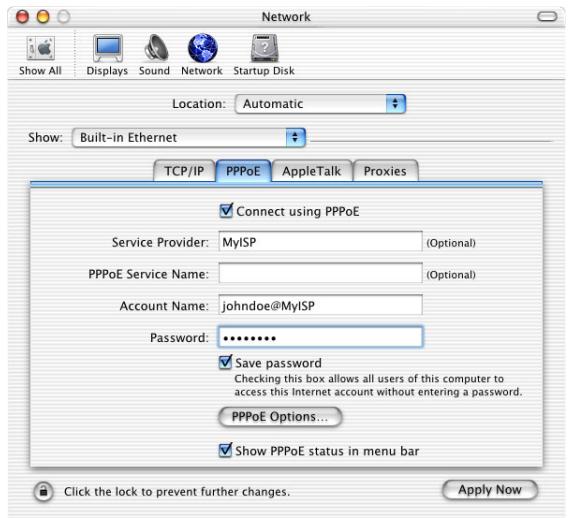Click the Apply Now button
Viewport: 568px width, 518px height.
point(490,490)
